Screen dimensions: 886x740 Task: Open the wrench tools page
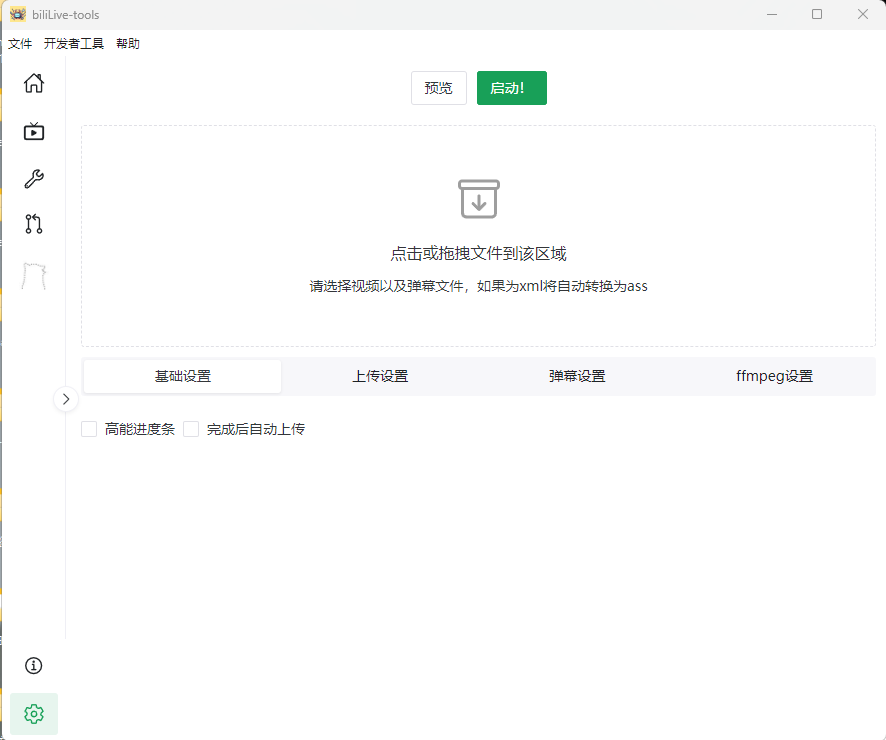click(34, 179)
